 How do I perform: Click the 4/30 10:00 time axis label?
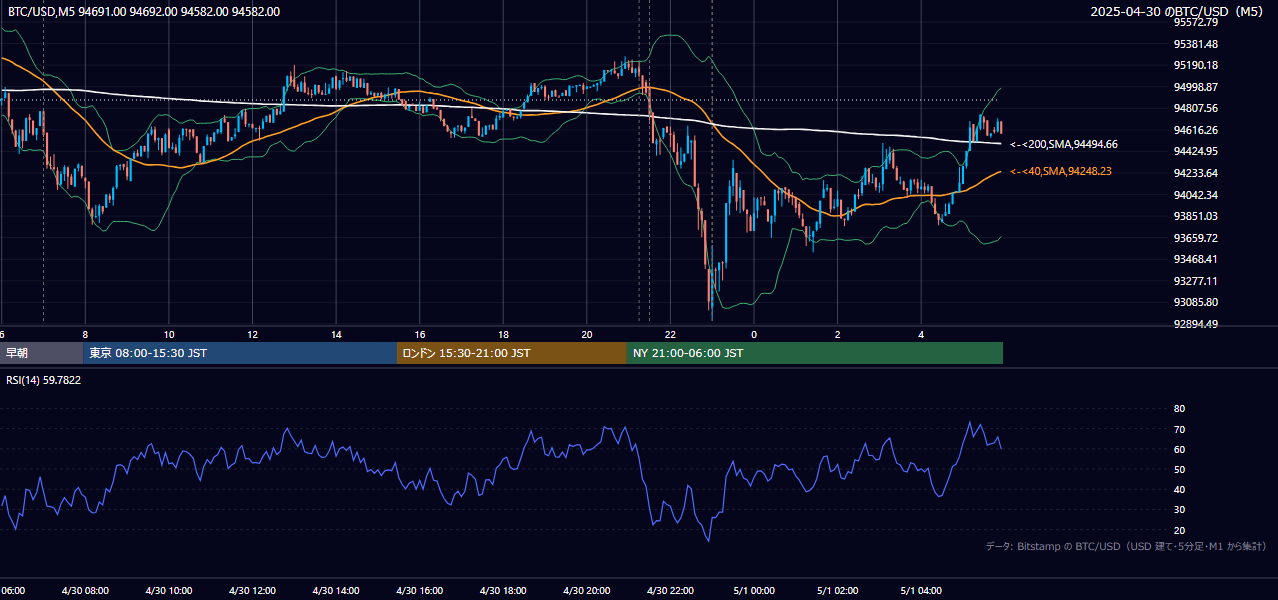click(169, 591)
